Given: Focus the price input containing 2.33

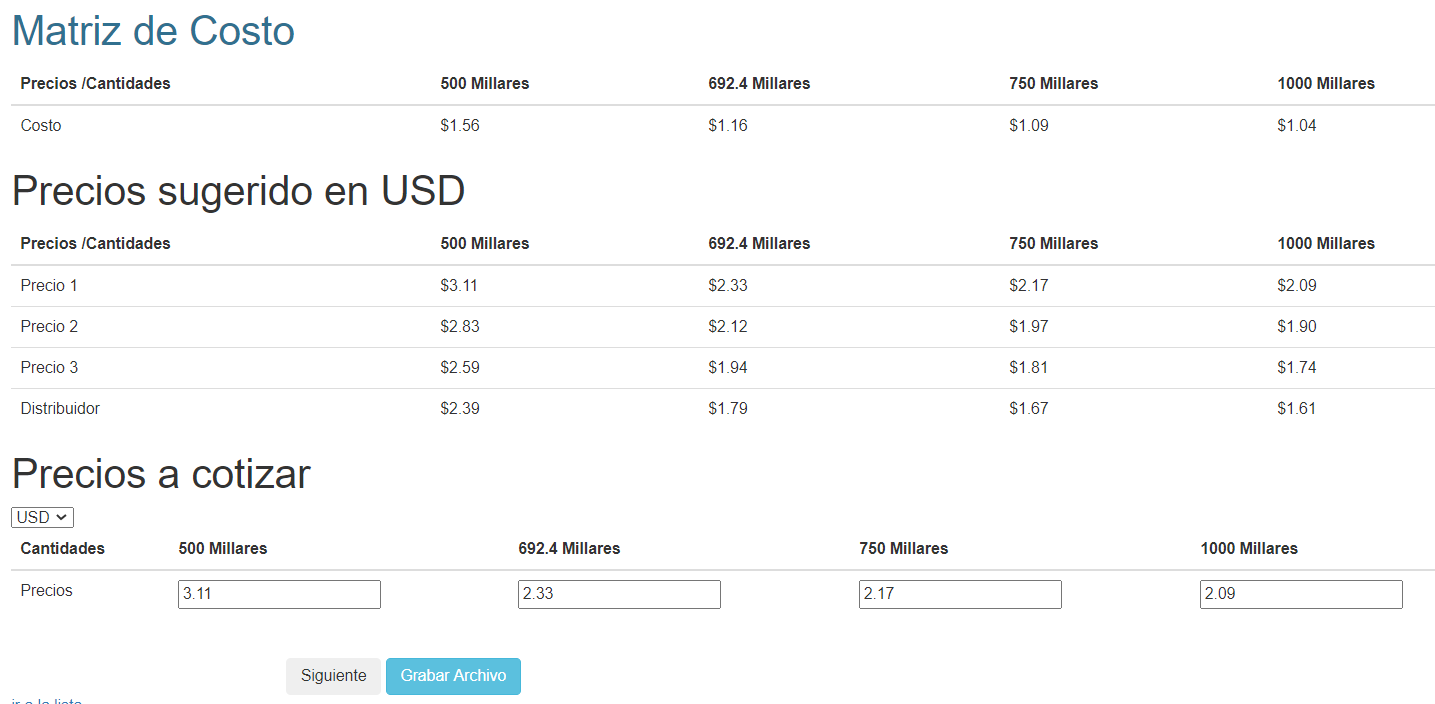Looking at the screenshot, I should pyautogui.click(x=619, y=594).
